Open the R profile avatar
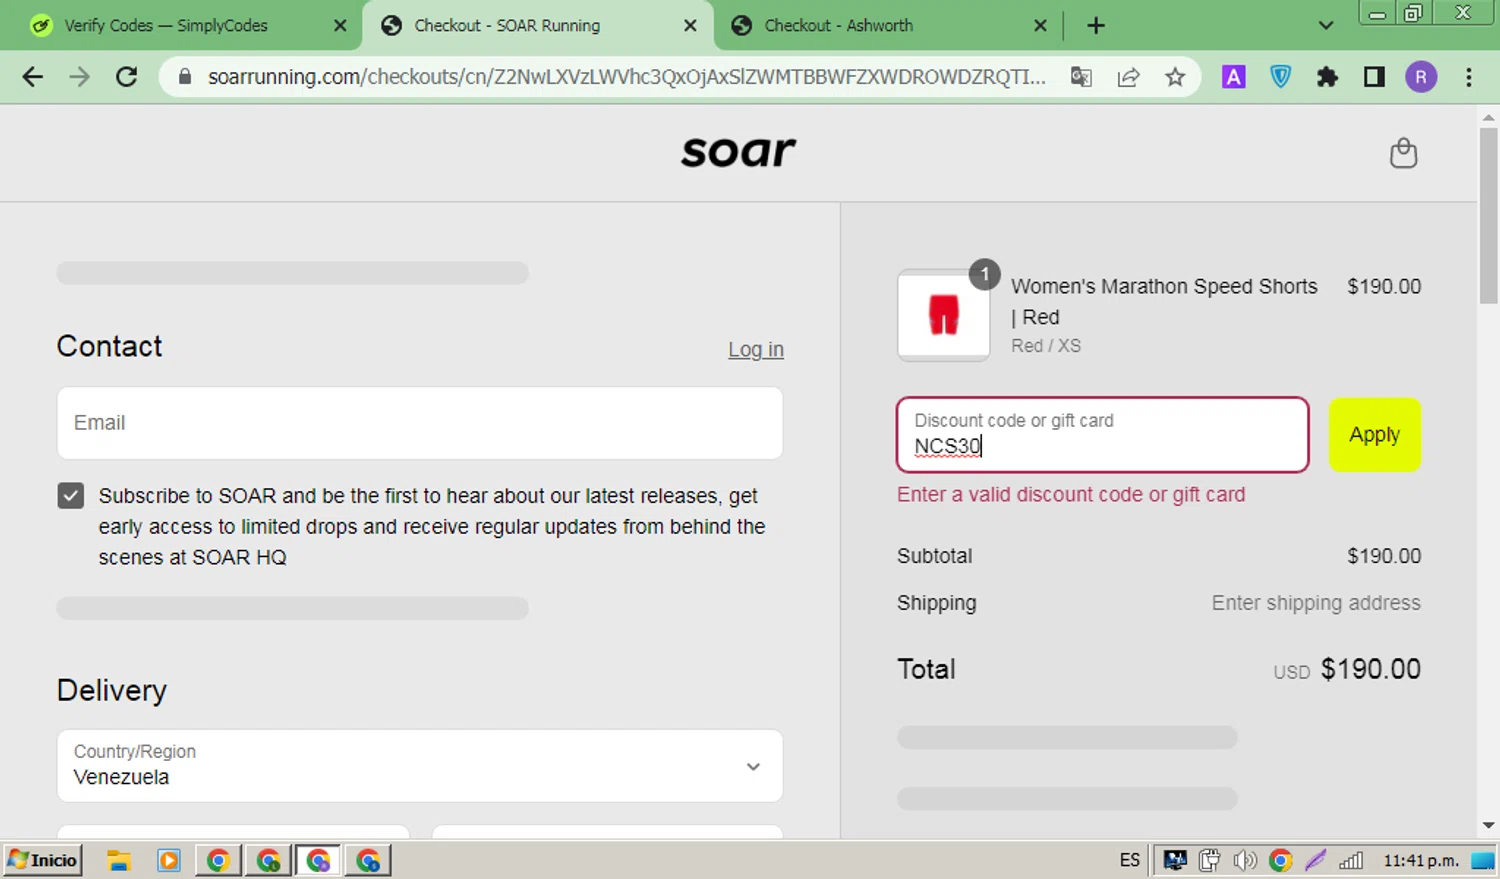This screenshot has width=1500, height=879. [x=1421, y=77]
